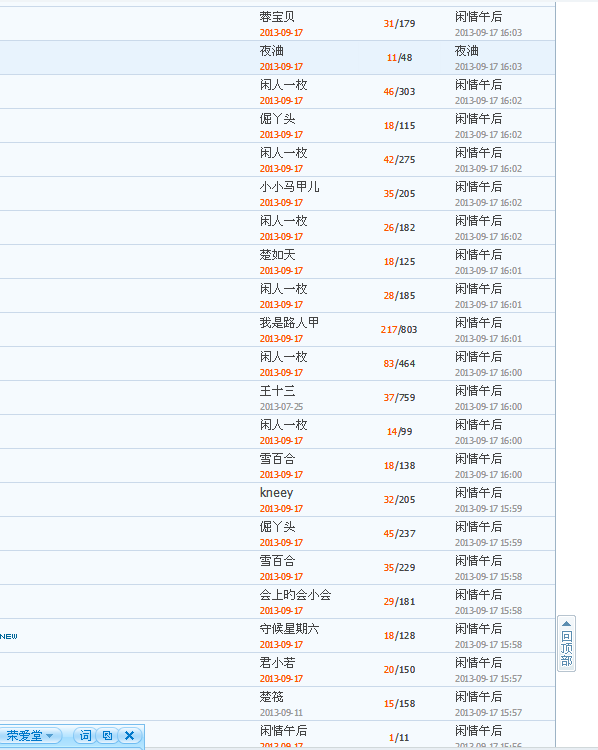Click the copy icon beside 词
This screenshot has width=598, height=750.
(x=108, y=736)
